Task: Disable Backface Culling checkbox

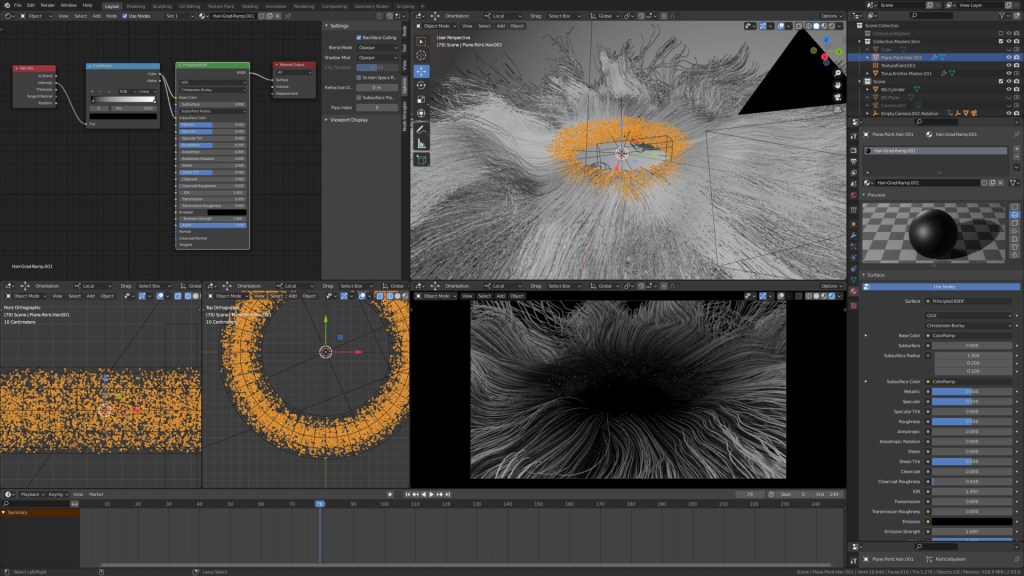Action: pos(358,37)
